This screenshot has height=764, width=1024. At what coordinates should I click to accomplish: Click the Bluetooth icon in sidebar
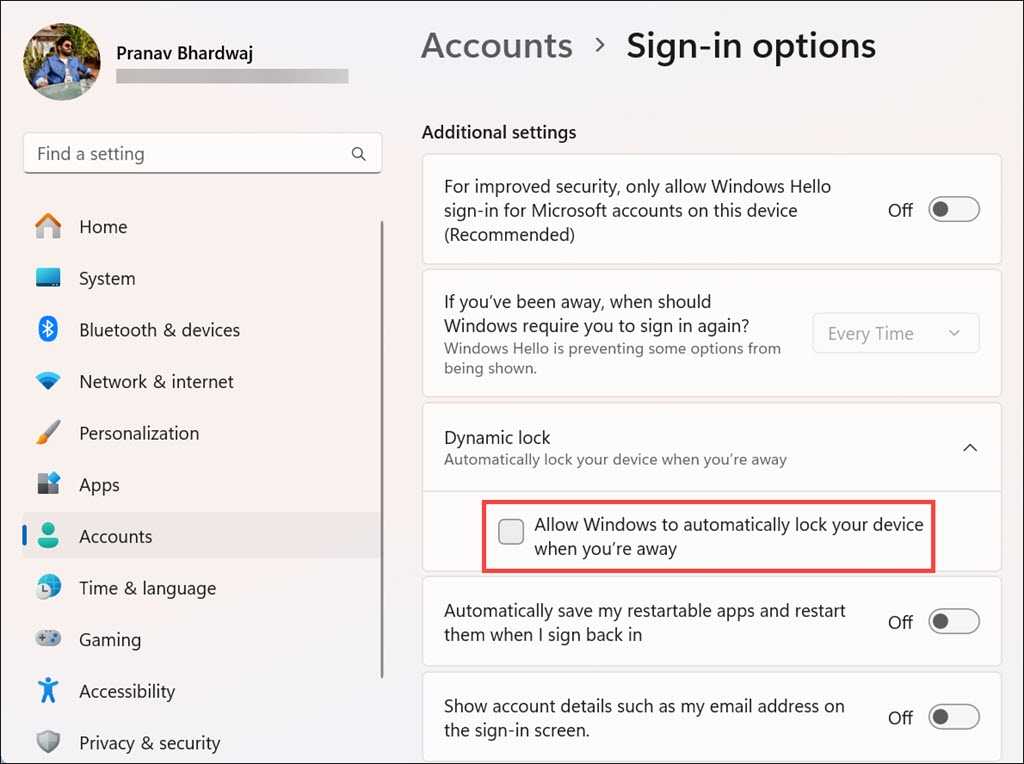pos(48,329)
